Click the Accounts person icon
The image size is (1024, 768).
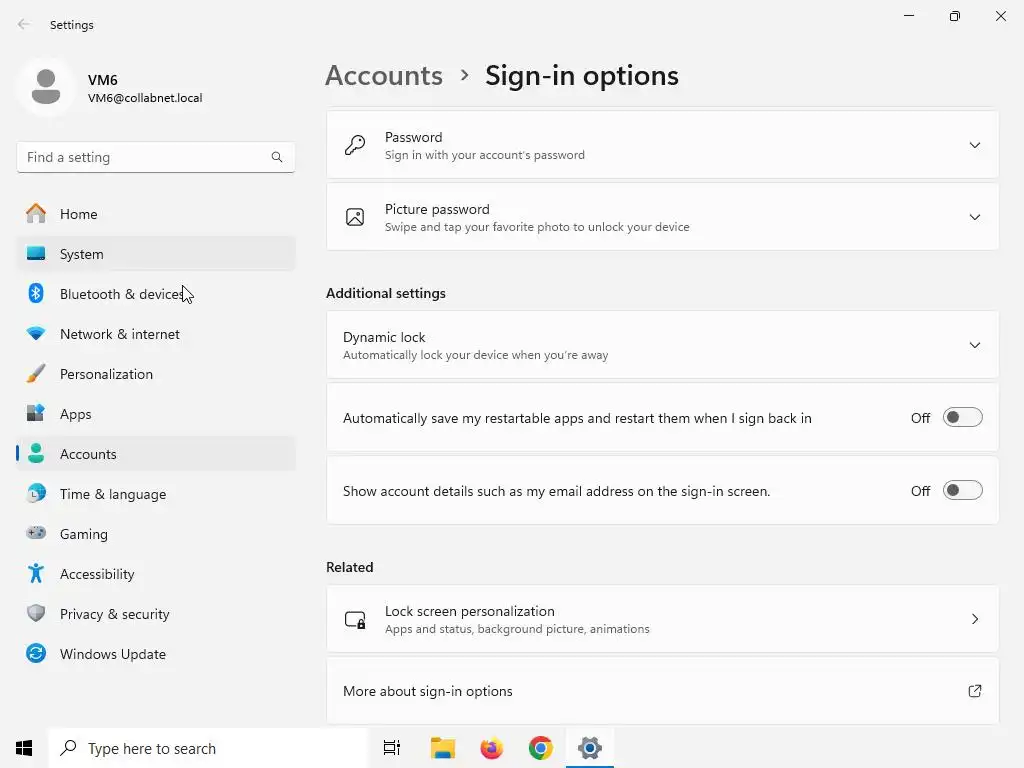click(x=36, y=453)
